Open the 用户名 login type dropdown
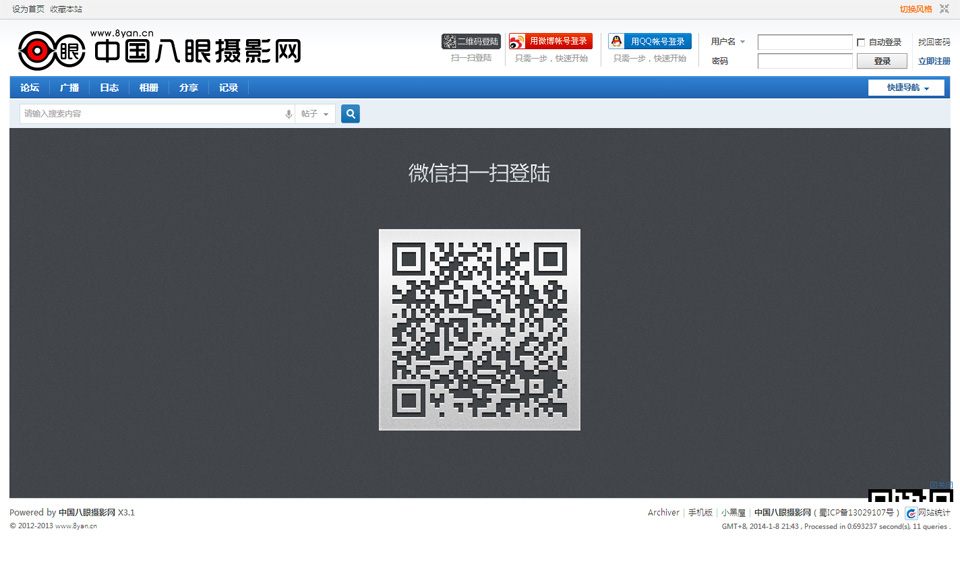Screen dimensions: 960x566 tap(728, 42)
